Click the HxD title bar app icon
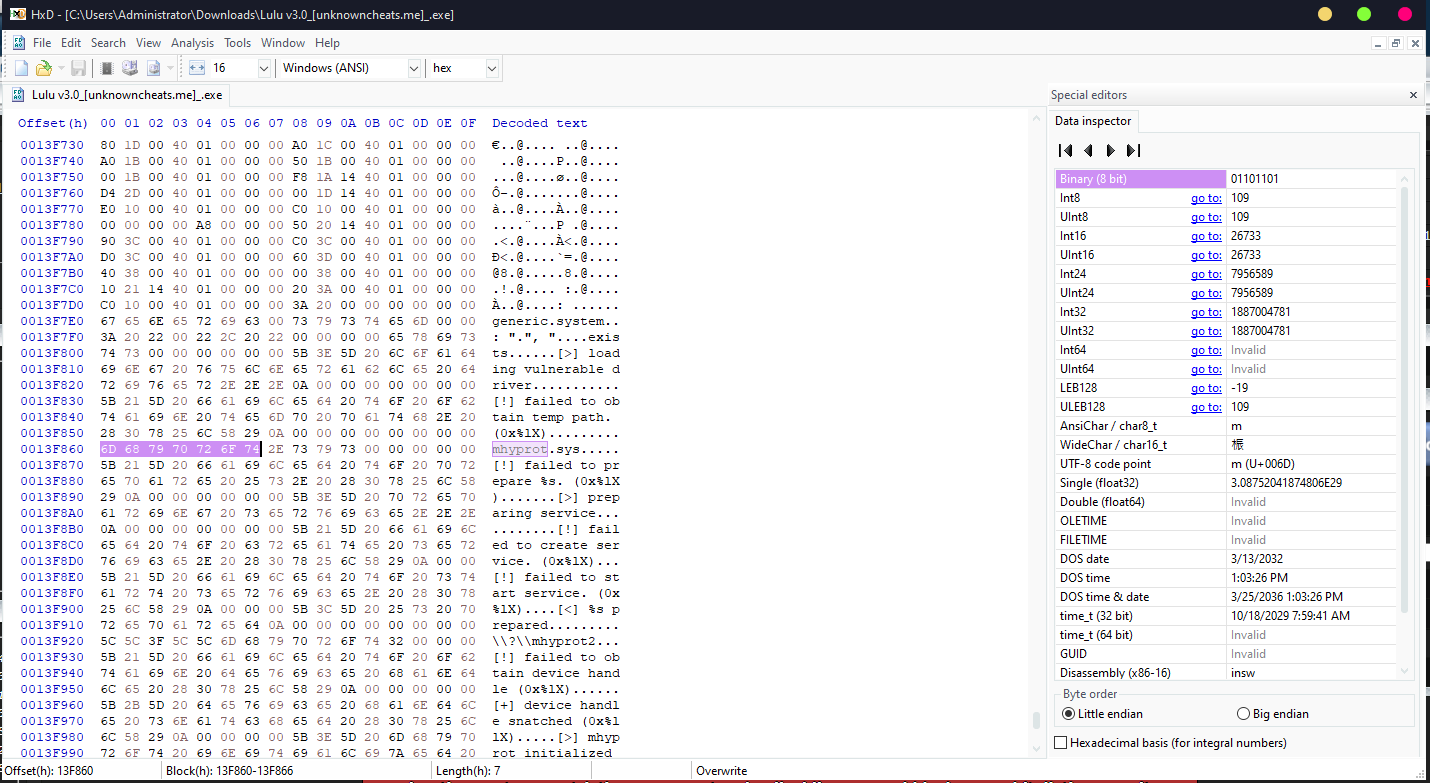Image resolution: width=1430 pixels, height=783 pixels. [x=19, y=14]
